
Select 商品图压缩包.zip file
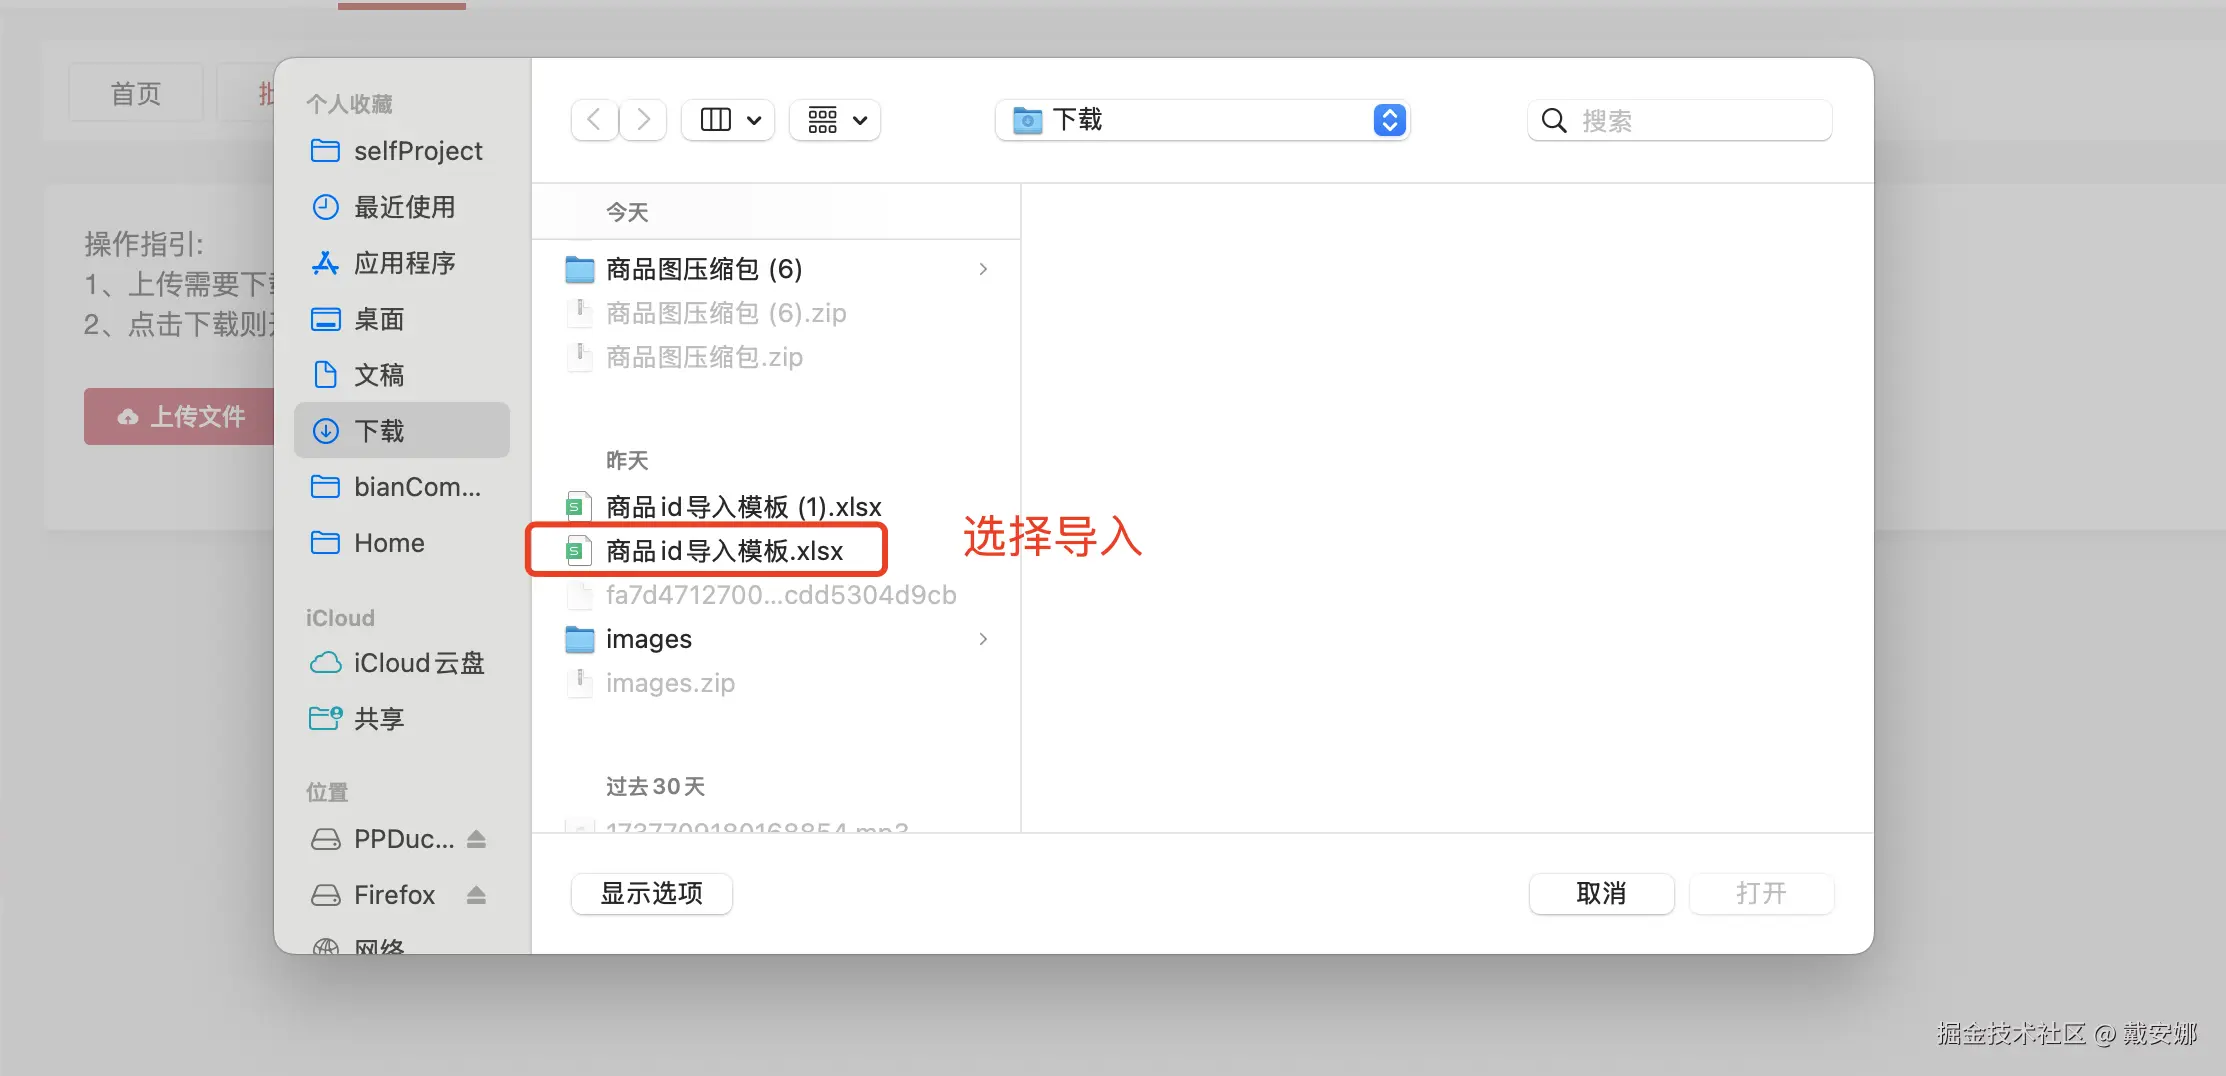pyautogui.click(x=777, y=357)
